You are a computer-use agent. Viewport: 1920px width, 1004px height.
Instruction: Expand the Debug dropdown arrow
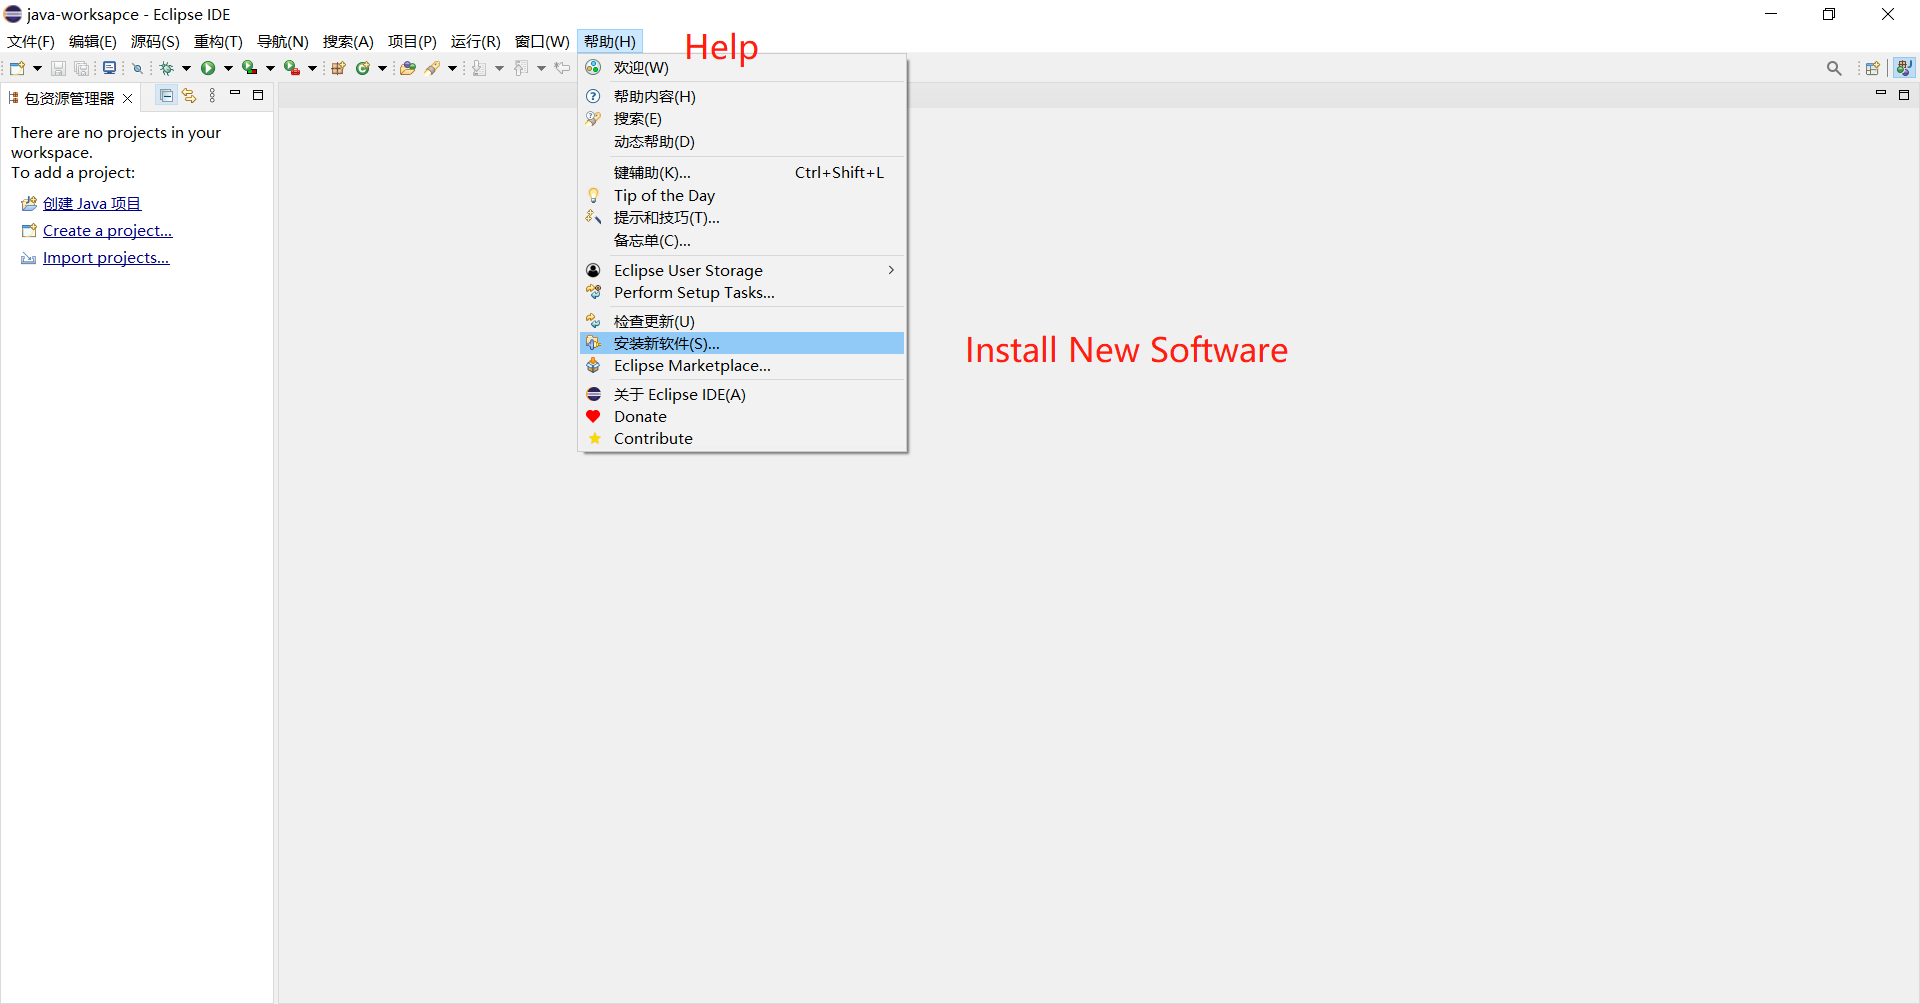click(x=186, y=68)
